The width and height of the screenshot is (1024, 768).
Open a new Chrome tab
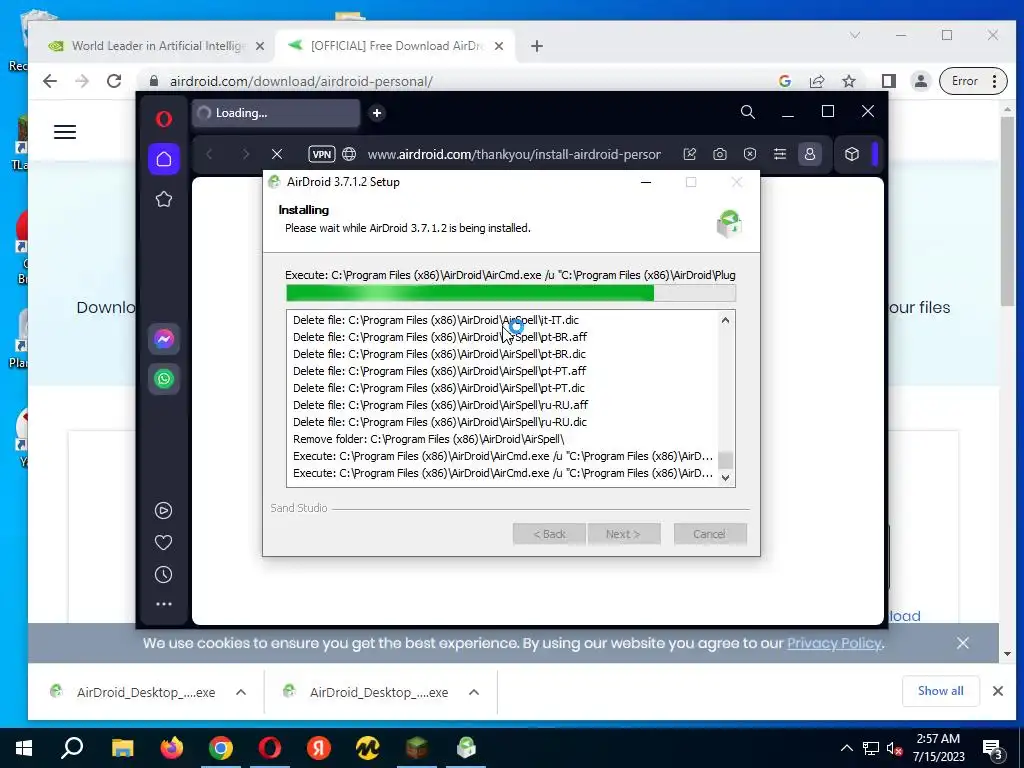537,46
